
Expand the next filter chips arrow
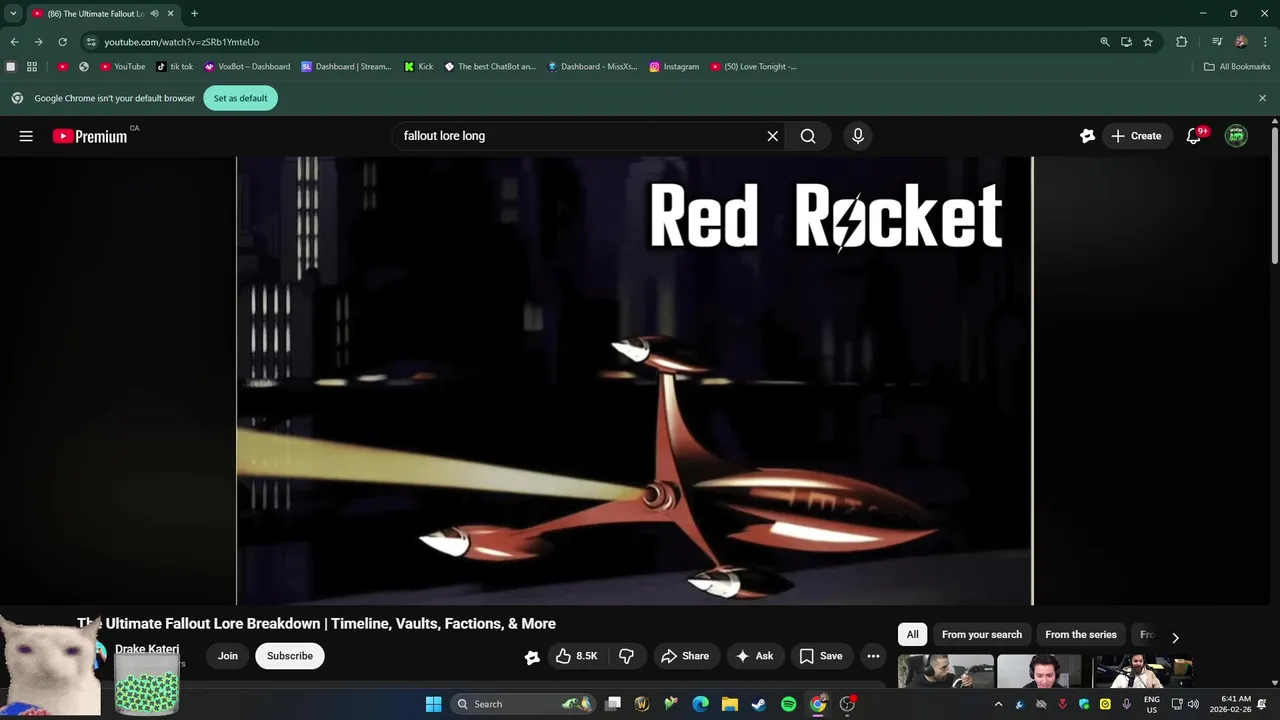(x=1175, y=637)
